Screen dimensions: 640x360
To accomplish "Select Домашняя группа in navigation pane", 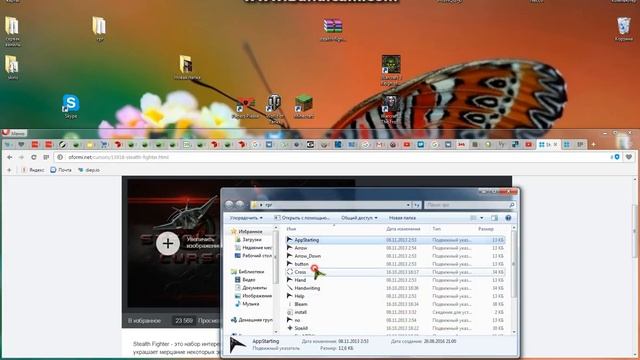I will pos(251,320).
